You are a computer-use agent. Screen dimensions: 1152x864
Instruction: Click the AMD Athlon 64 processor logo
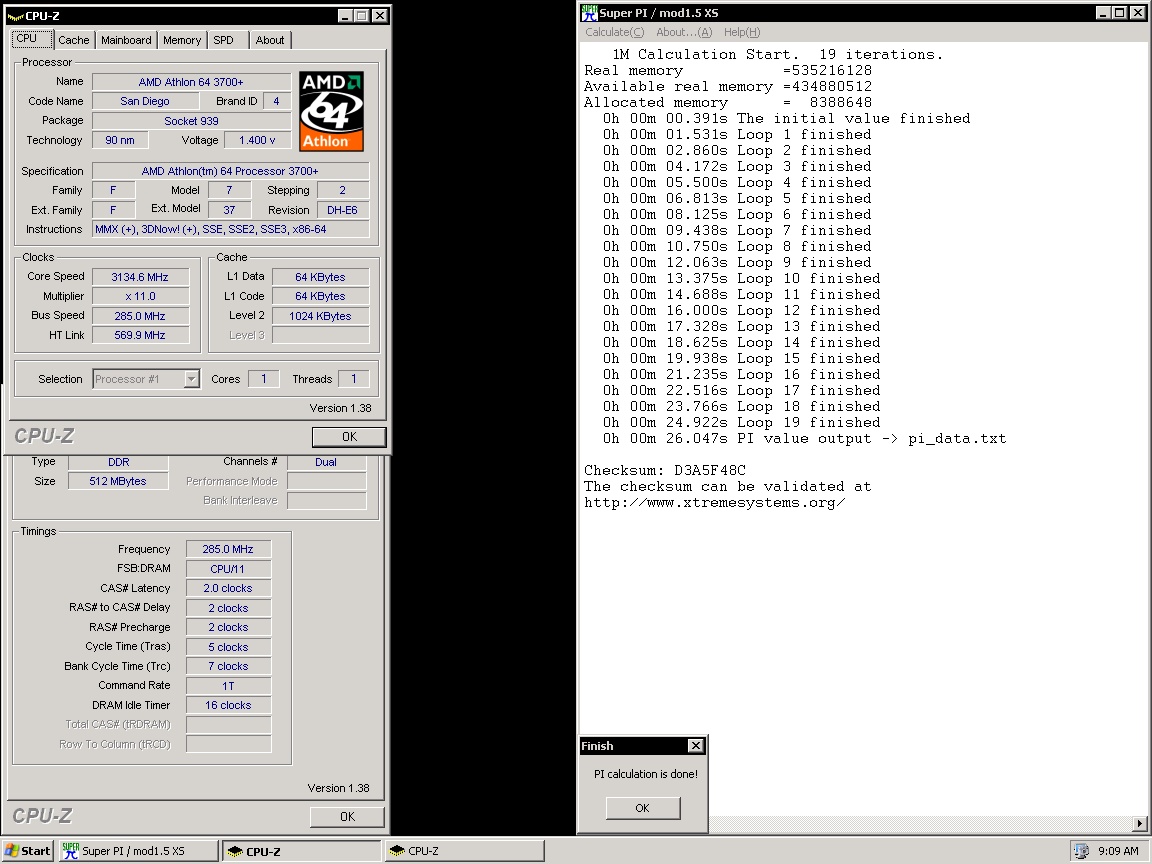[331, 111]
